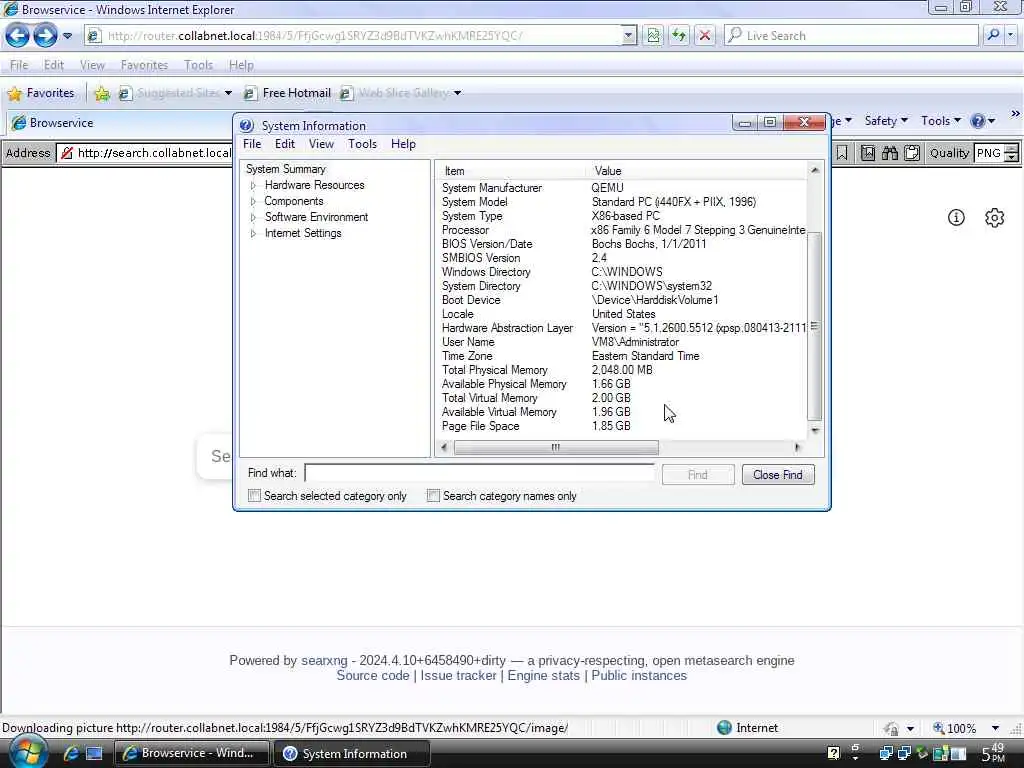Expand the Suggested Sites dropdown arrow
Image resolution: width=1024 pixels, height=768 pixels.
228,93
